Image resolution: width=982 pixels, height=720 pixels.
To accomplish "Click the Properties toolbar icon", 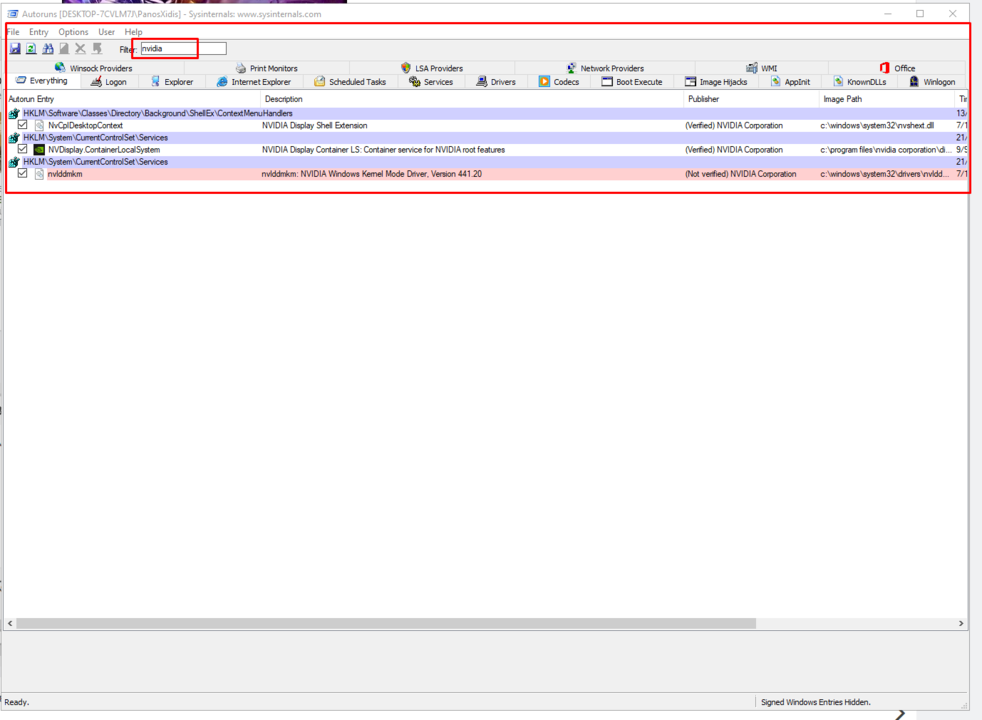I will 64,49.
